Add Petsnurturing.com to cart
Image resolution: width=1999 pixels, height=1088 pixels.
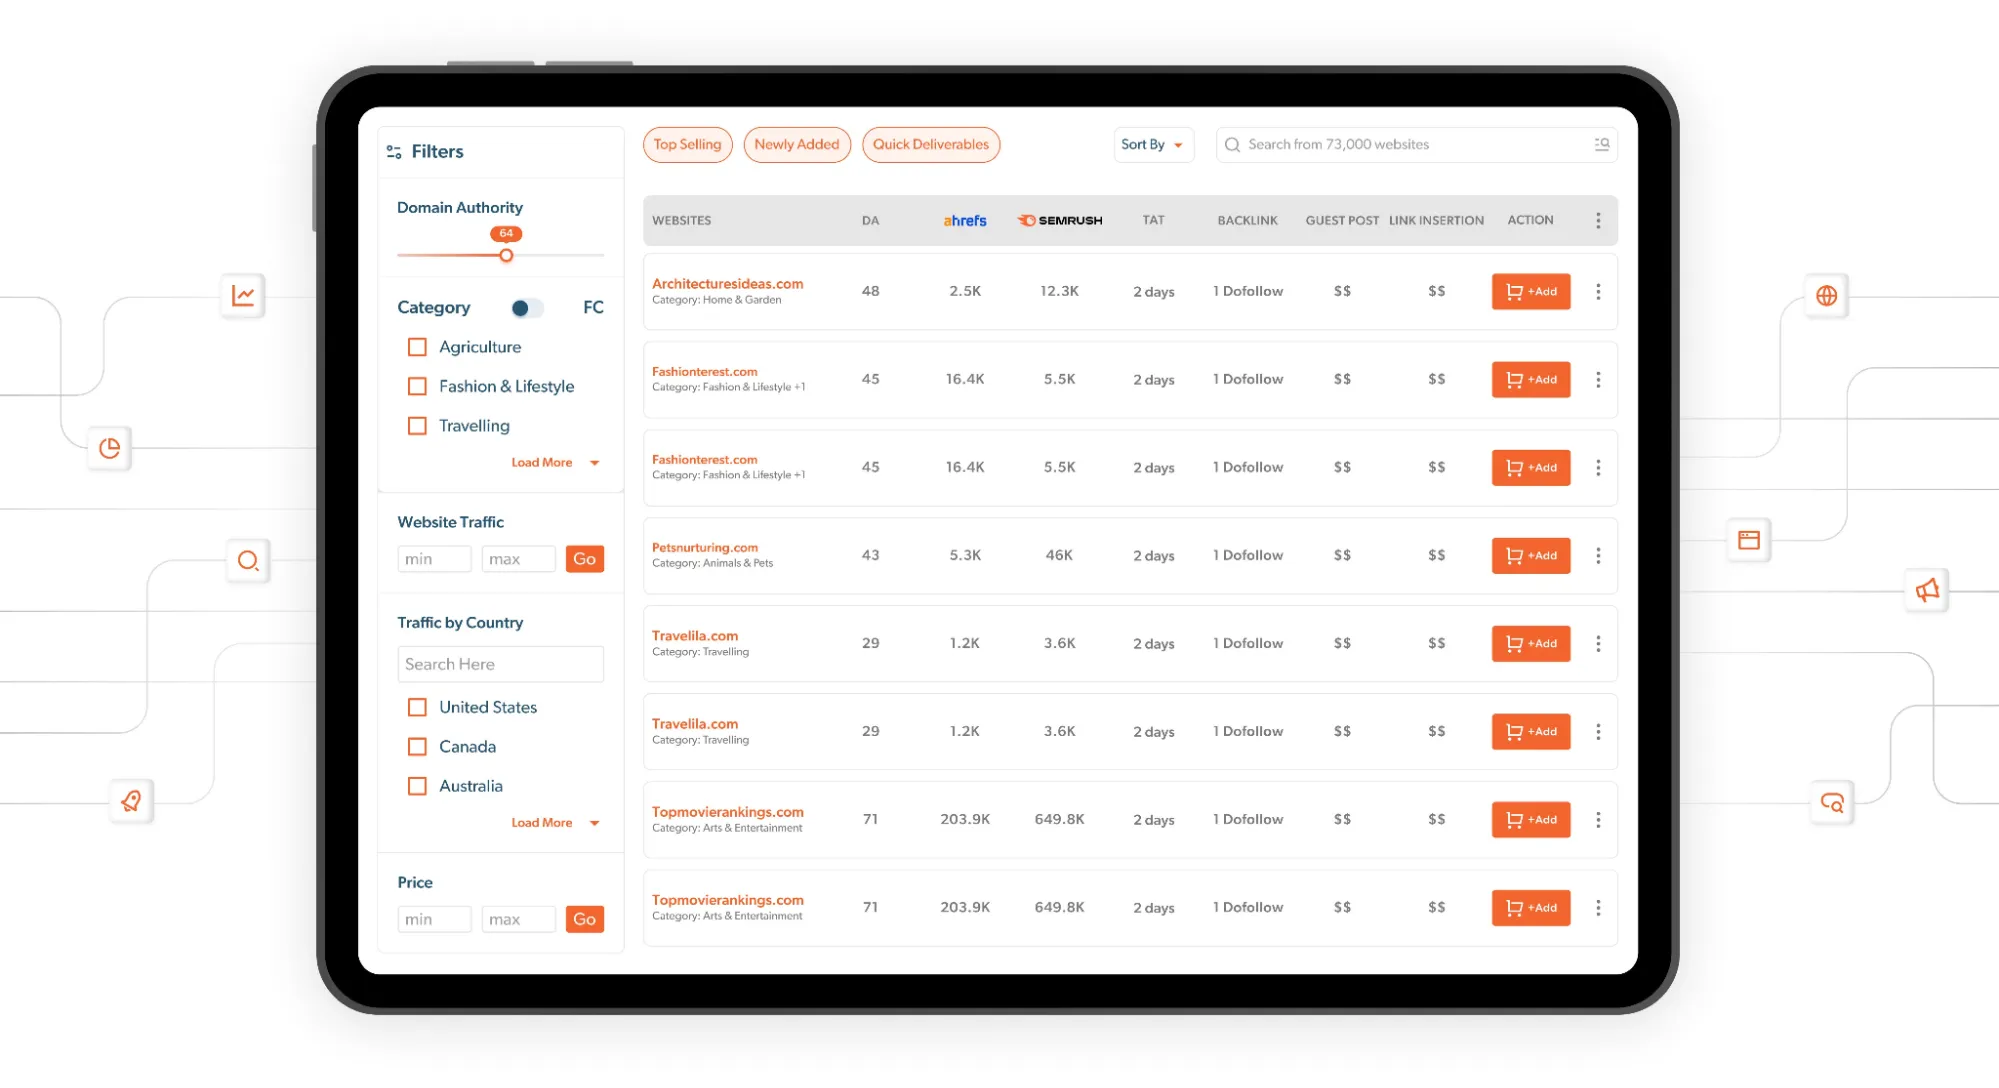click(x=1531, y=556)
